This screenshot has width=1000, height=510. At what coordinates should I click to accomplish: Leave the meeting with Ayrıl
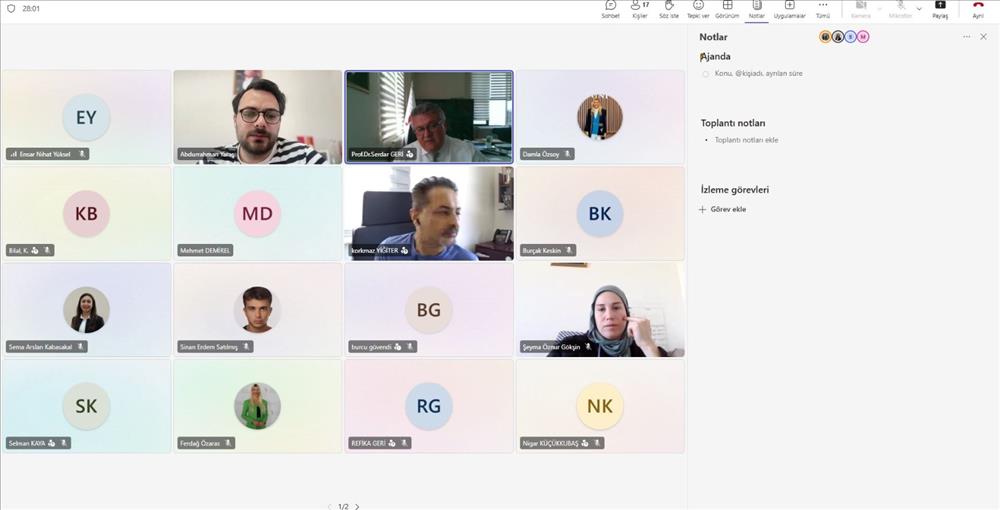click(x=978, y=9)
